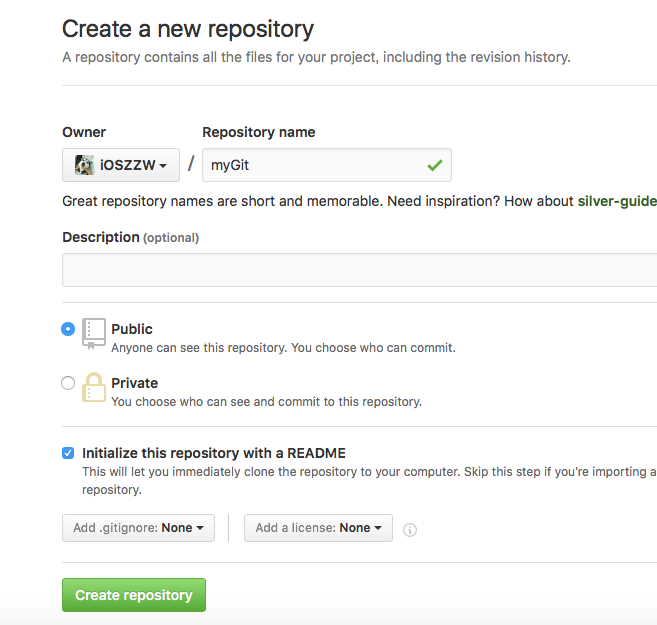Open the Owner iOSZZW dropdown
The height and width of the screenshot is (625, 657).
pyautogui.click(x=121, y=165)
